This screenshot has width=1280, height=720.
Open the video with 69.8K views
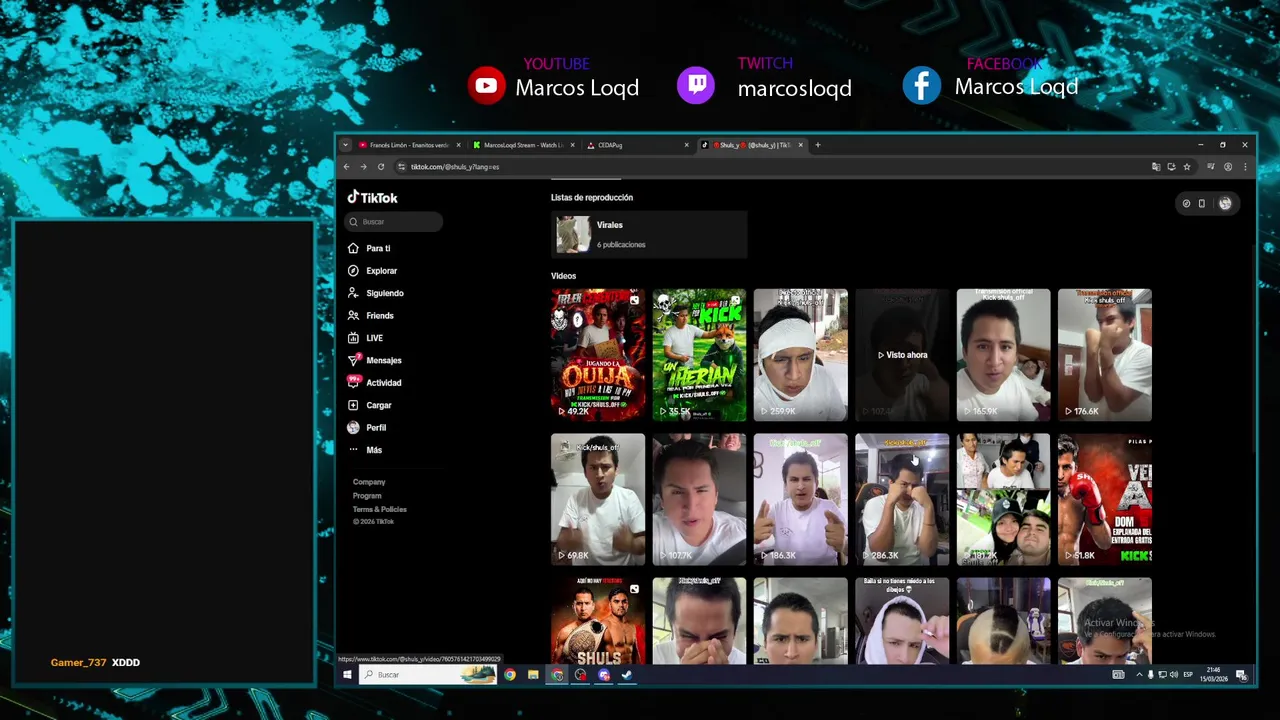click(x=598, y=499)
